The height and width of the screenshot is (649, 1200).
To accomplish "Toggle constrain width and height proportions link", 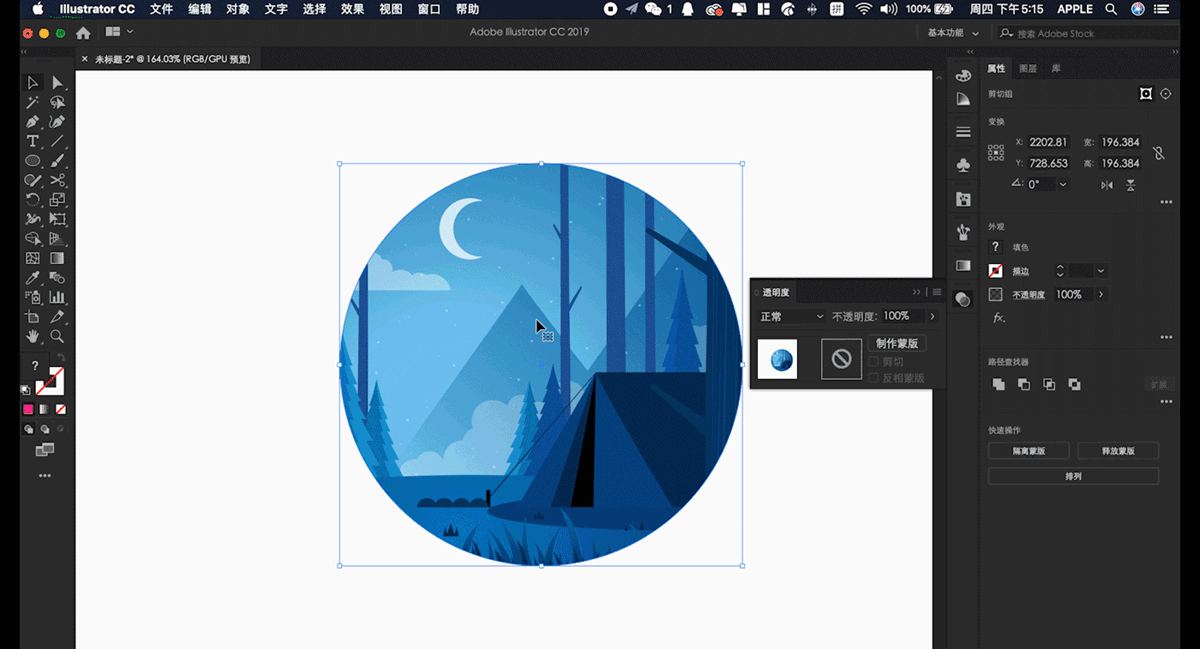I will click(x=1158, y=153).
